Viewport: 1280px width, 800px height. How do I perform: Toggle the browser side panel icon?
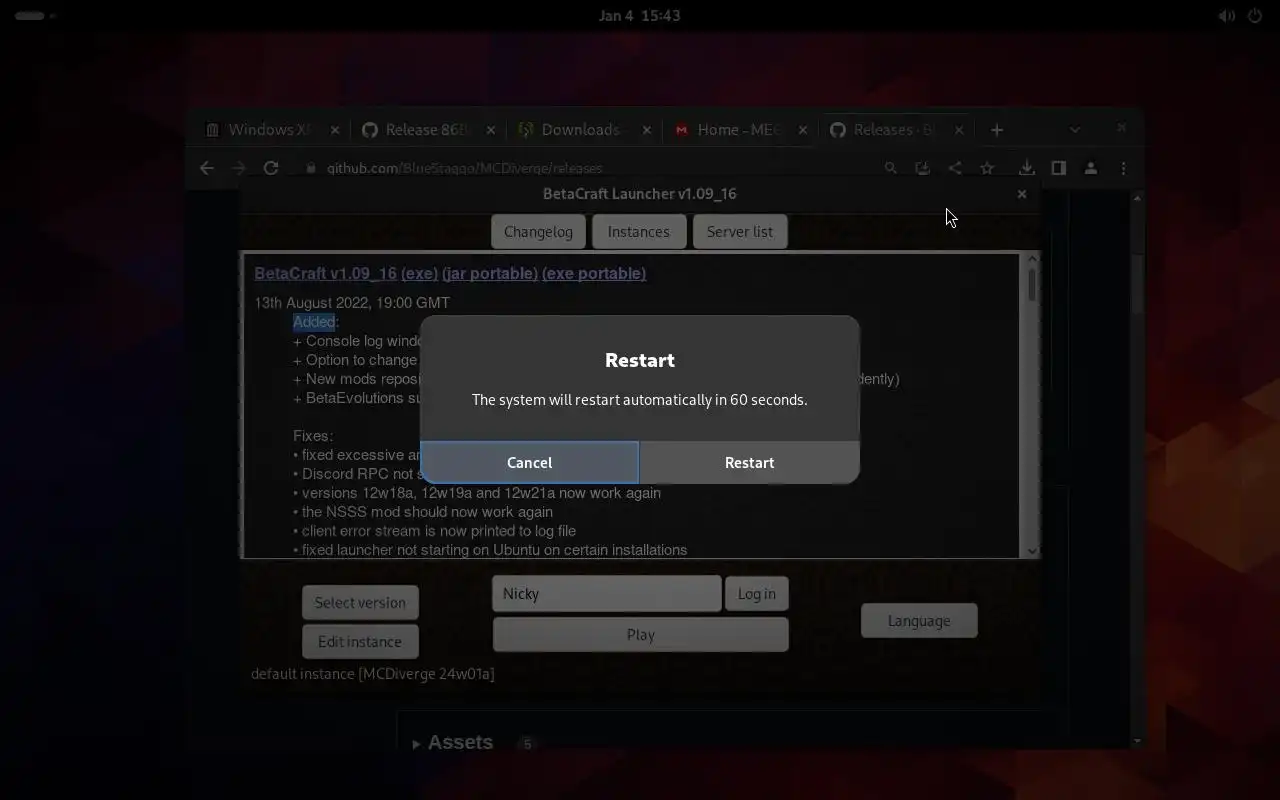point(1059,168)
